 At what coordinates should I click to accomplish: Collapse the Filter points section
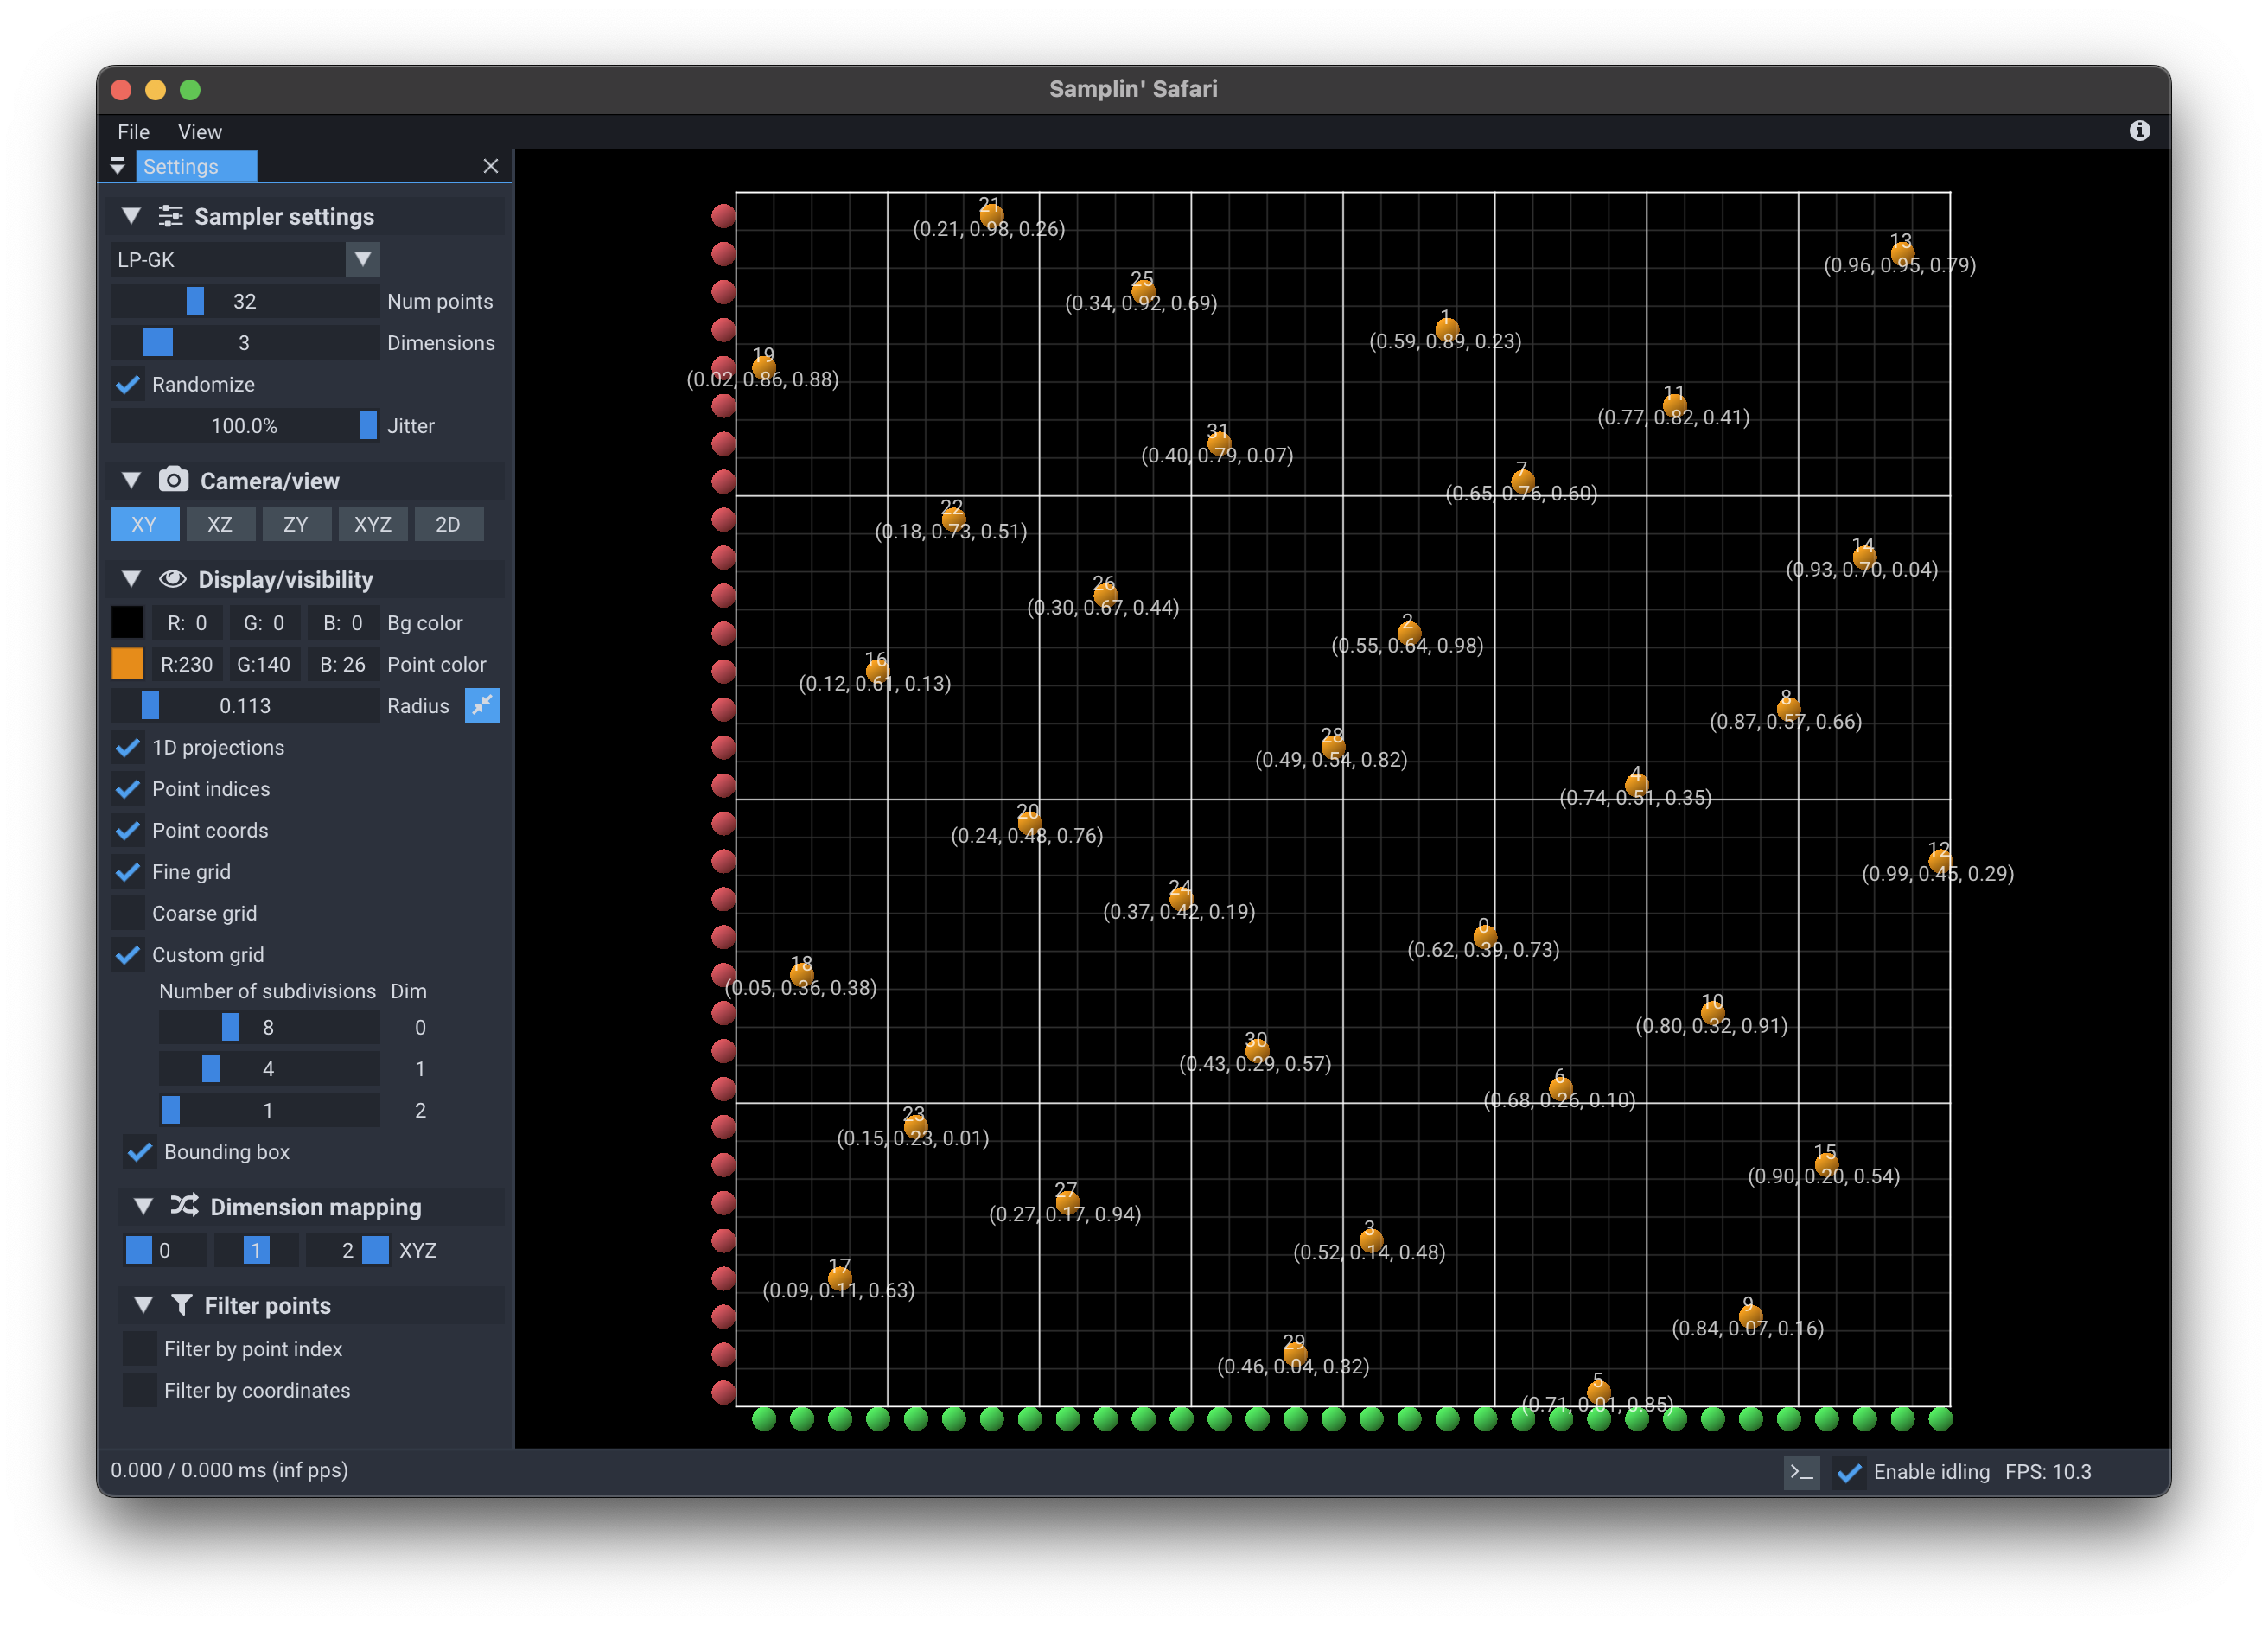pyautogui.click(x=143, y=1305)
